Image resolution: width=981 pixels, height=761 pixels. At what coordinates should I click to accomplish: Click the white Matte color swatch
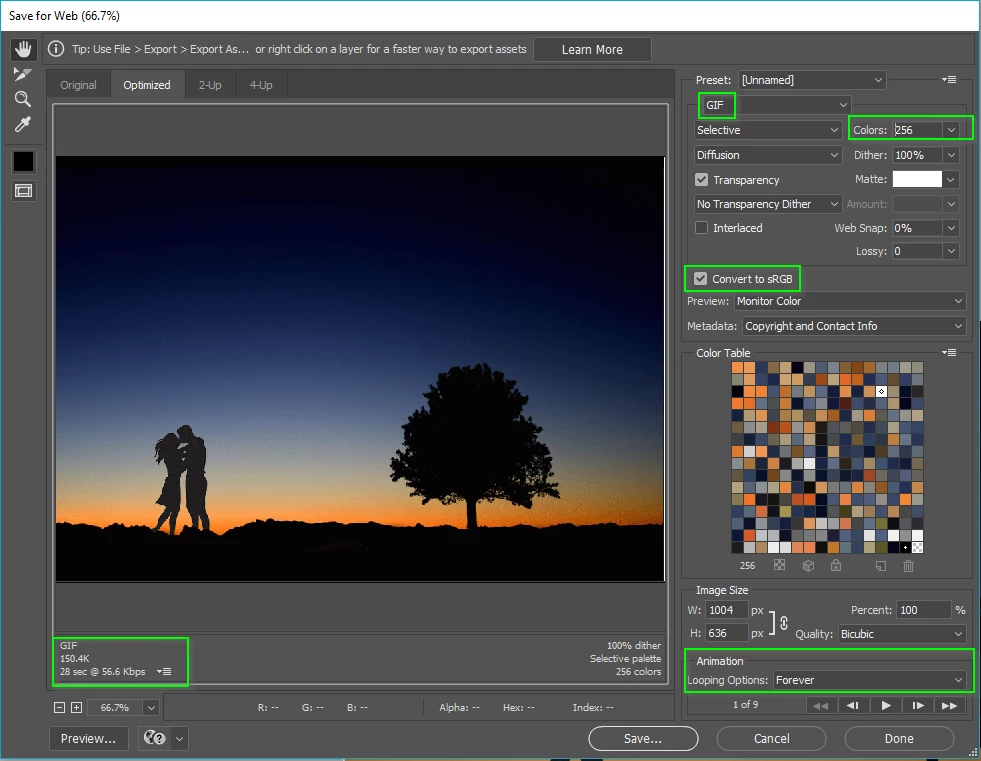pos(917,179)
